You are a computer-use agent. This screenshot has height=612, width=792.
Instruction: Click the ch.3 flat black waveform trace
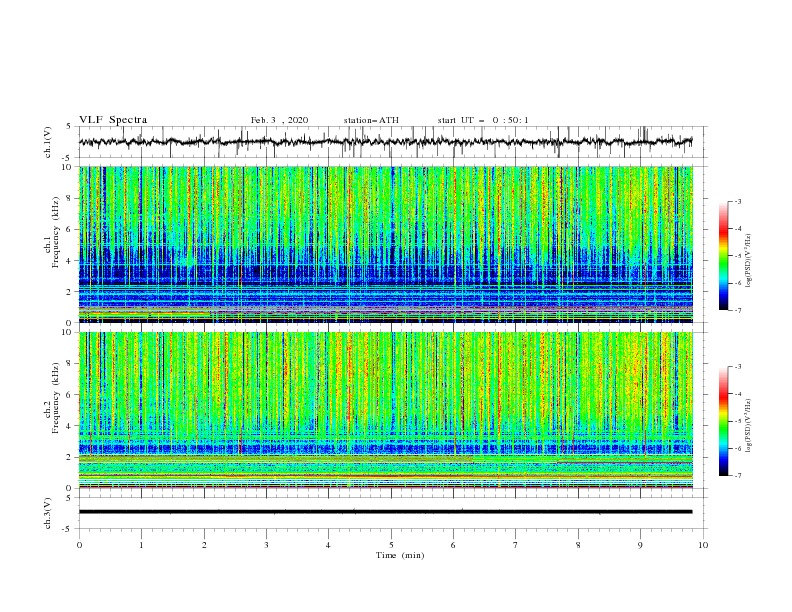(x=385, y=512)
